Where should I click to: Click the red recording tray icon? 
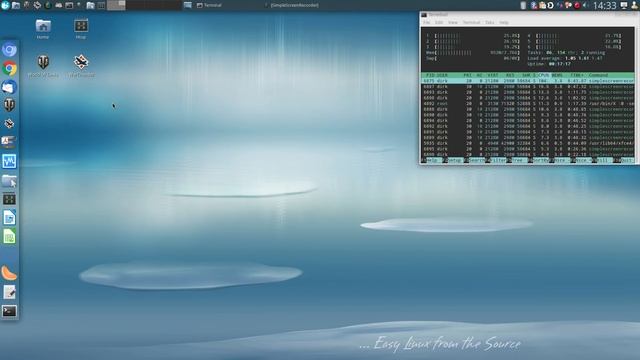577,5
